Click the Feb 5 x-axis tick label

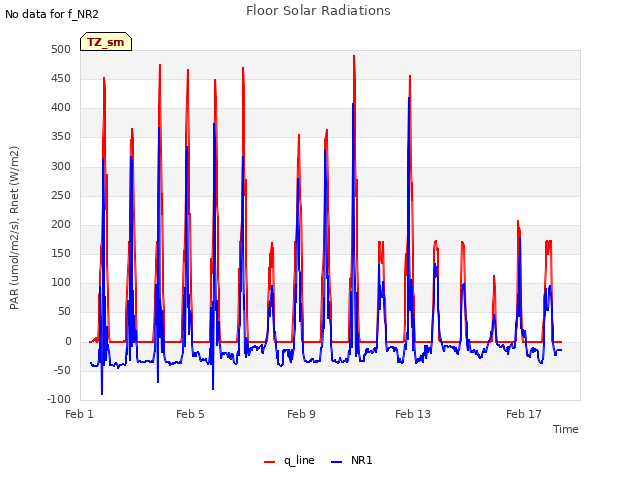click(x=190, y=414)
